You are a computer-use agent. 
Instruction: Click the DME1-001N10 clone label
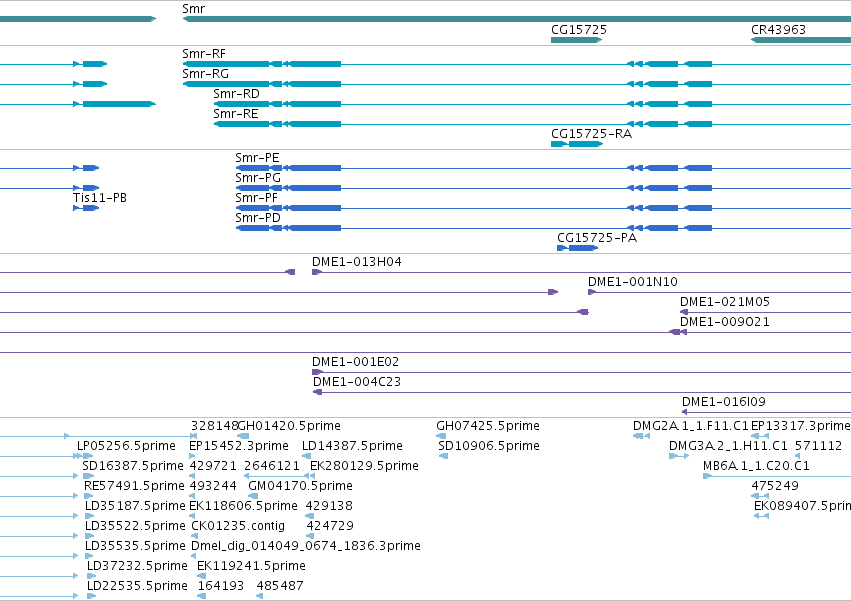click(633, 282)
